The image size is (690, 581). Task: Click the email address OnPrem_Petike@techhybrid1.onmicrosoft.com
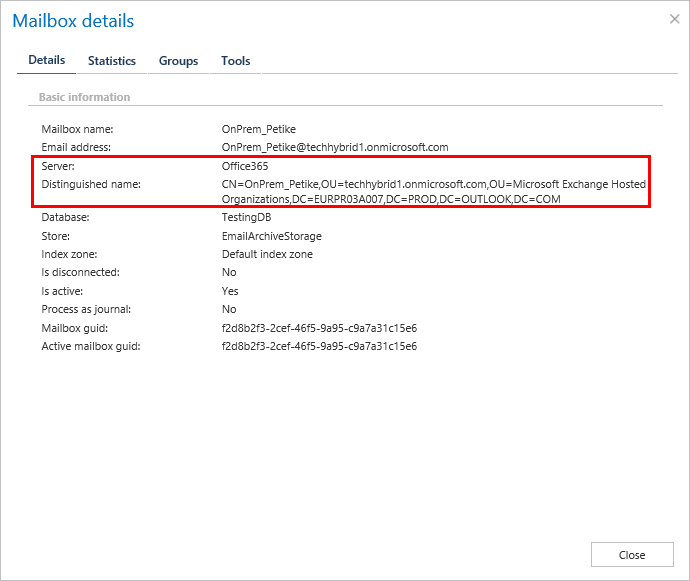(x=334, y=147)
